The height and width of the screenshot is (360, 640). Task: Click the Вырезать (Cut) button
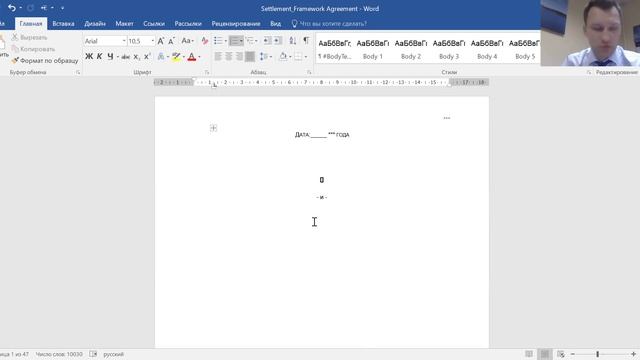29,37
